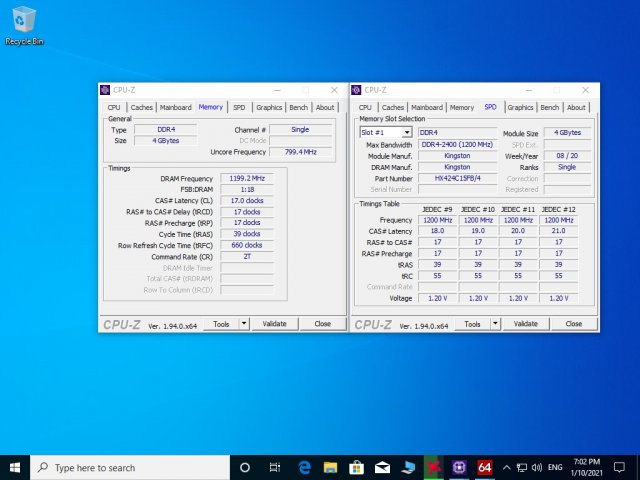
Task: Open Graphics tab in right CPU-Z window
Action: click(520, 107)
